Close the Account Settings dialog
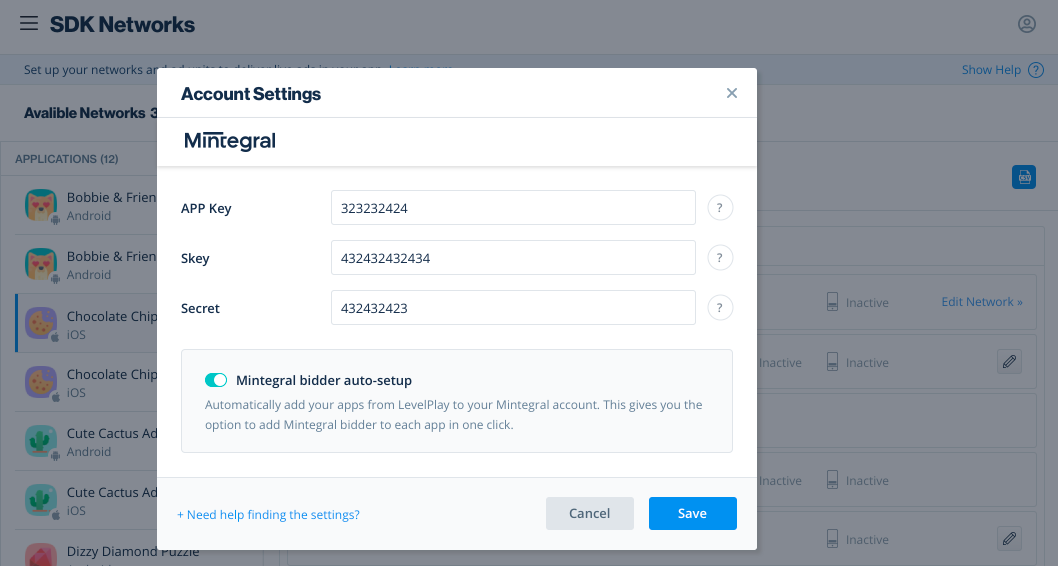This screenshot has height=566, width=1058. [732, 93]
